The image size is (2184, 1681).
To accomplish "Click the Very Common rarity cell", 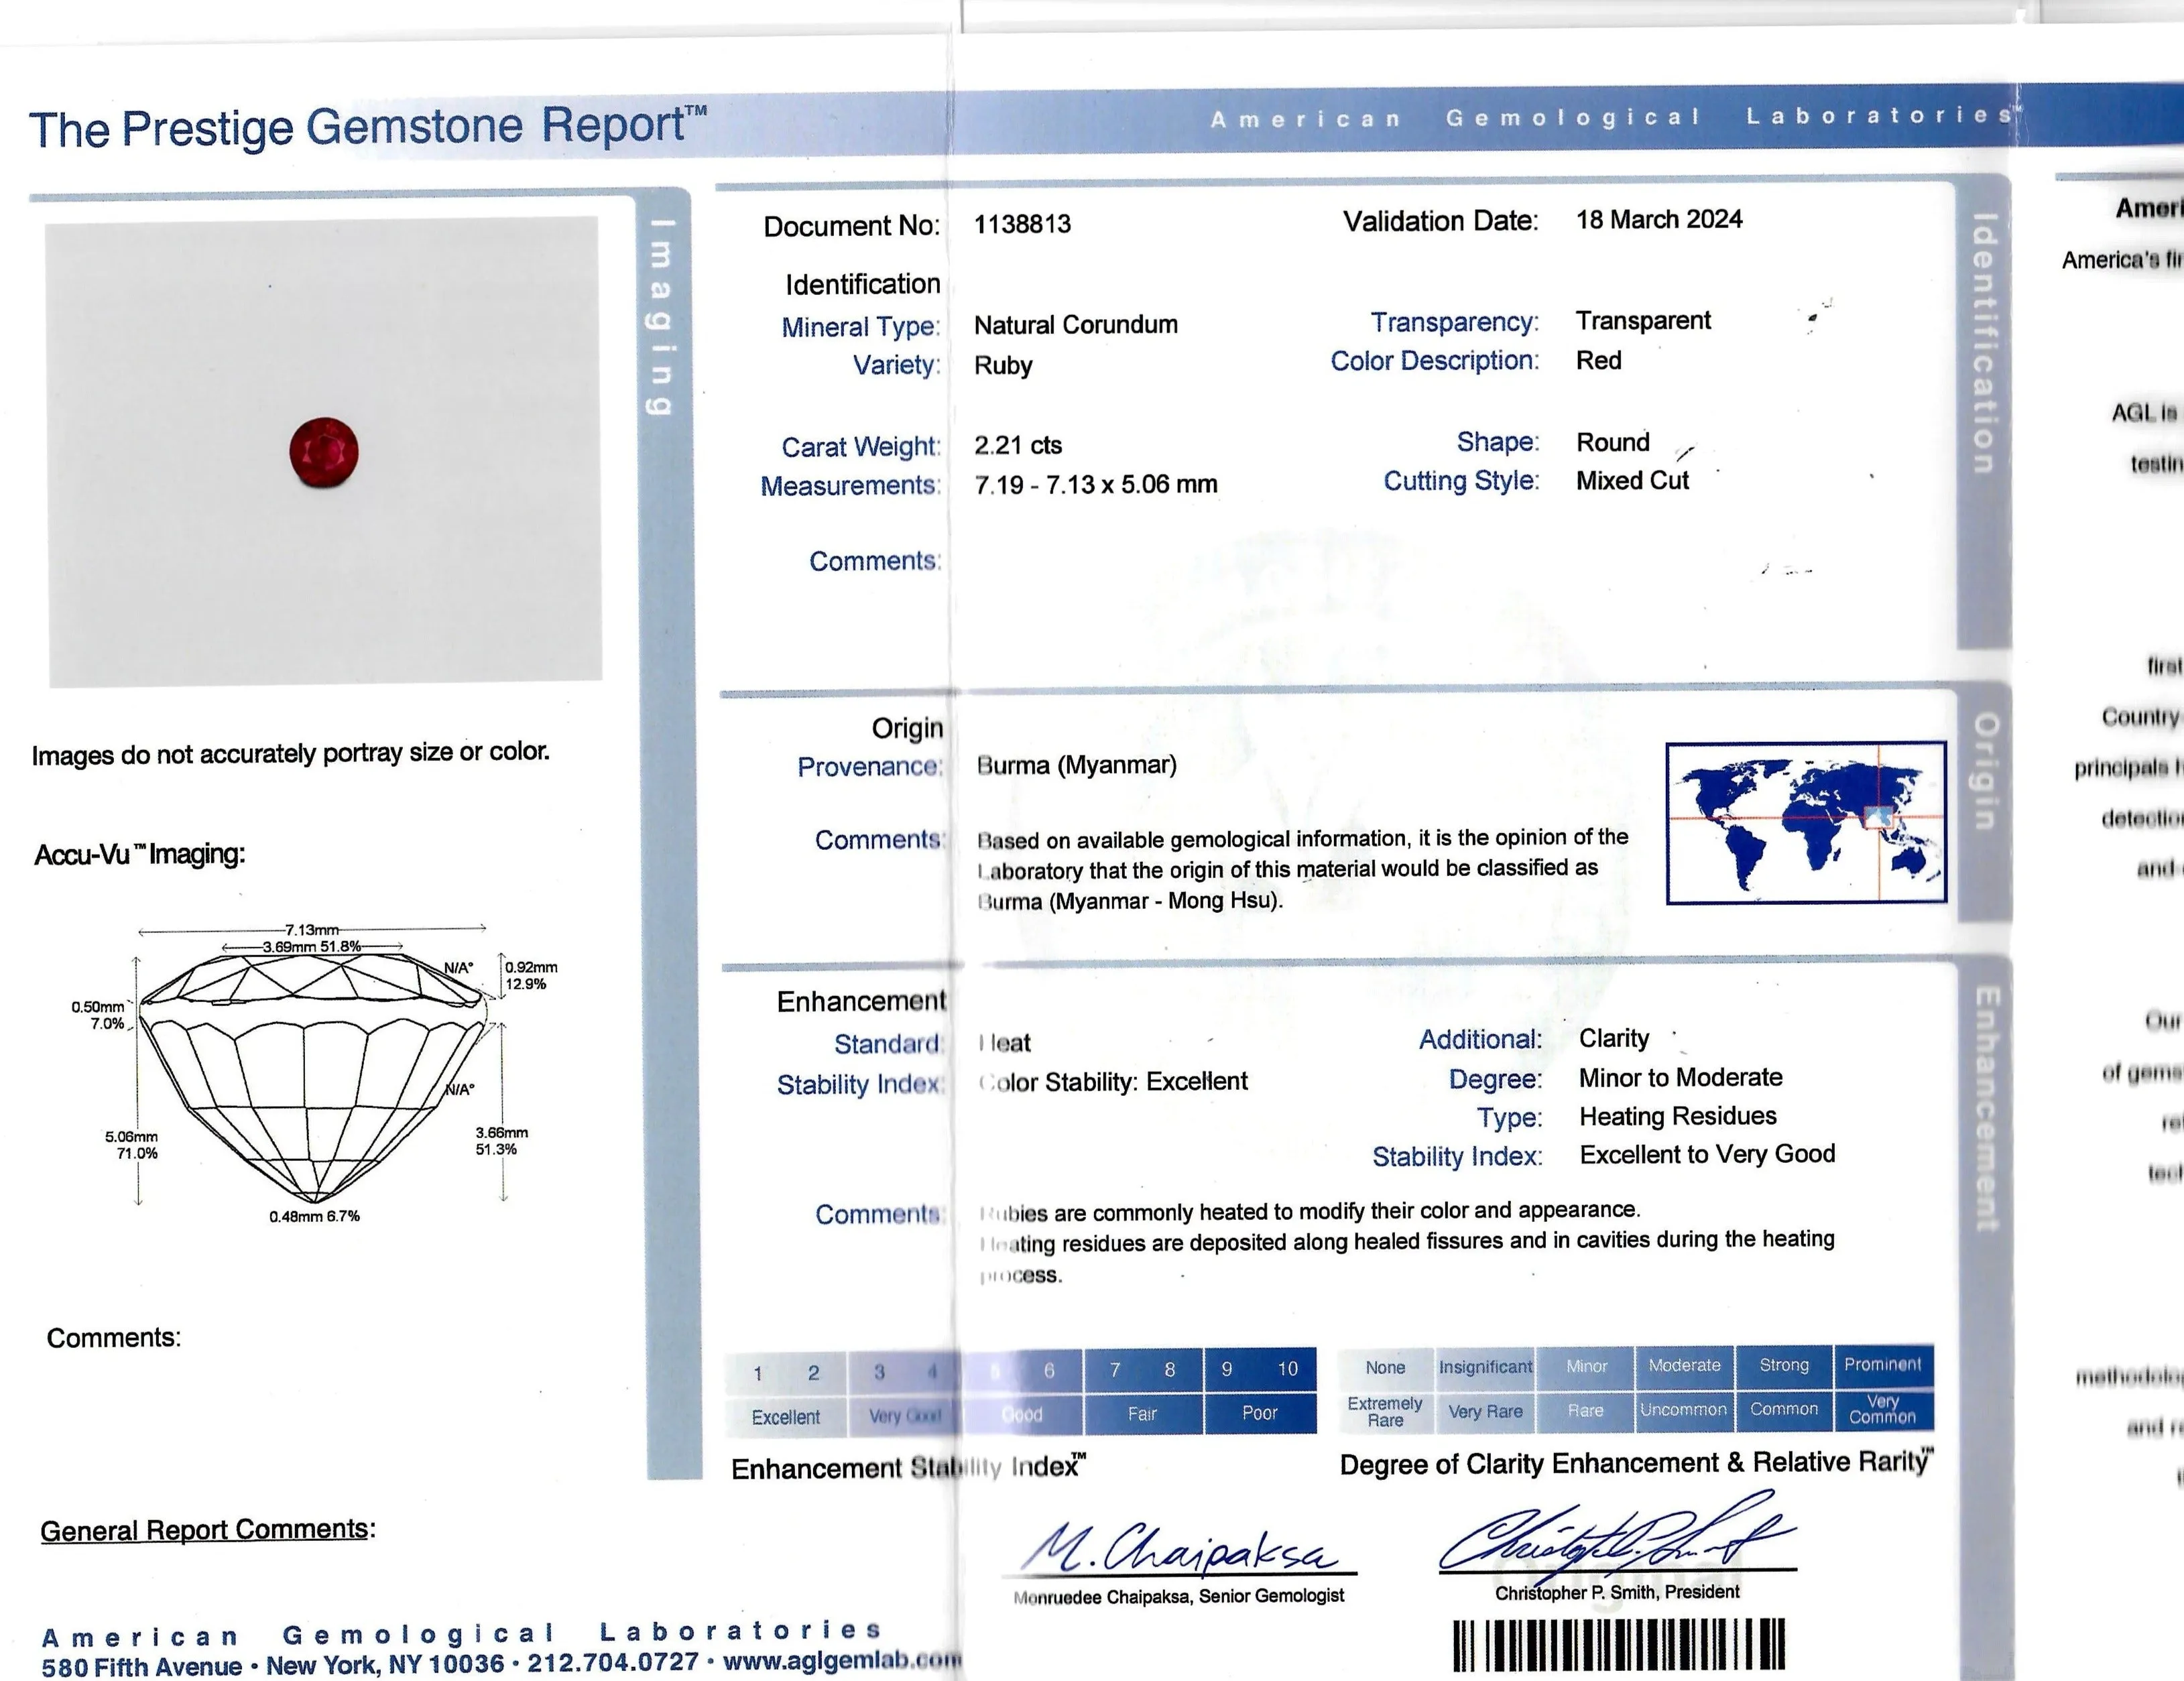I will [x=1883, y=1409].
